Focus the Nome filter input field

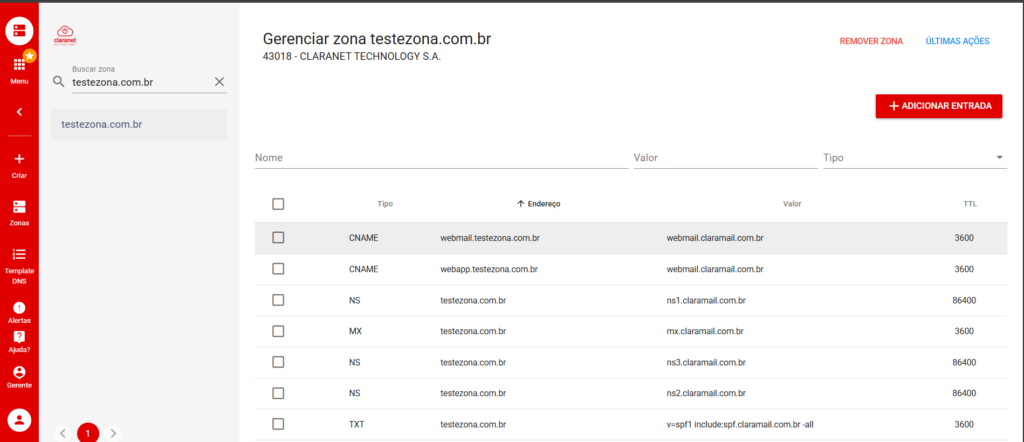tap(440, 158)
